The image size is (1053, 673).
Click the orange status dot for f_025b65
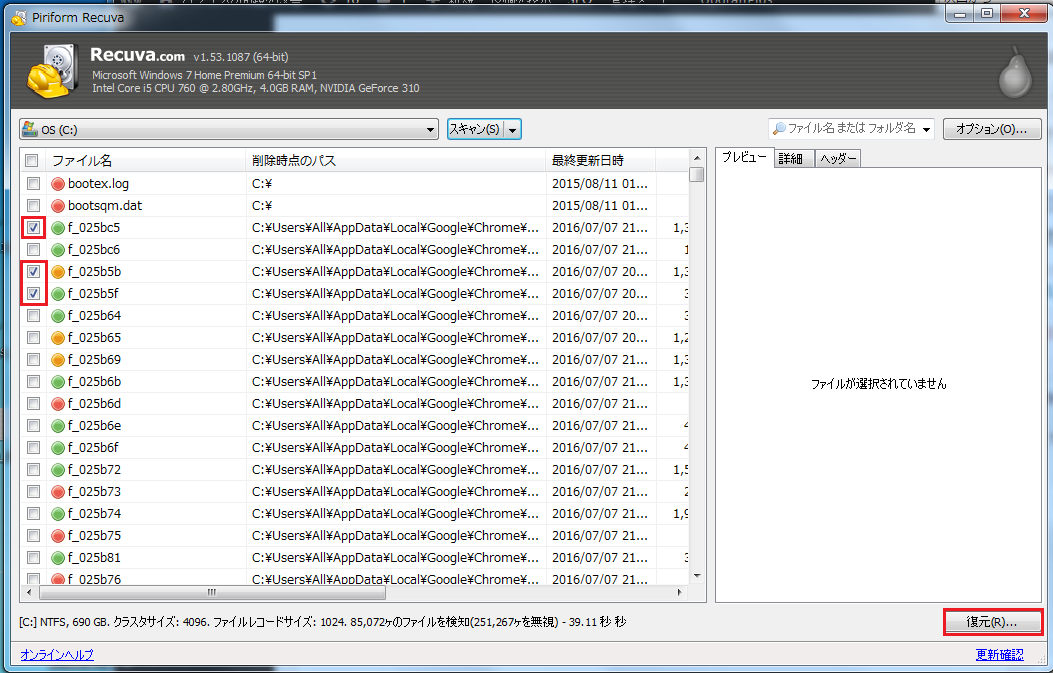[58, 338]
